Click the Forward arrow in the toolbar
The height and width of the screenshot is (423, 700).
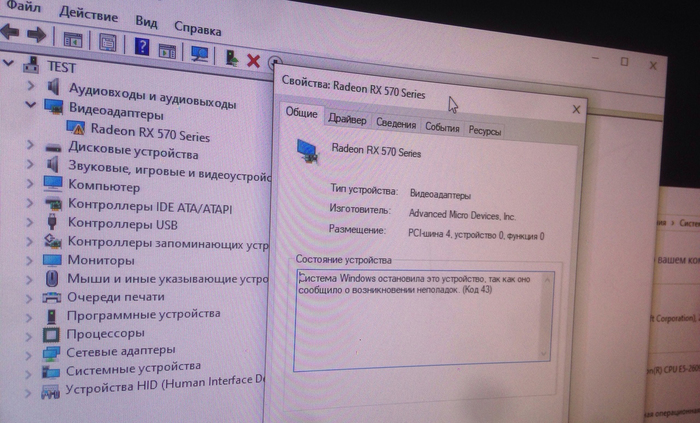tap(37, 36)
